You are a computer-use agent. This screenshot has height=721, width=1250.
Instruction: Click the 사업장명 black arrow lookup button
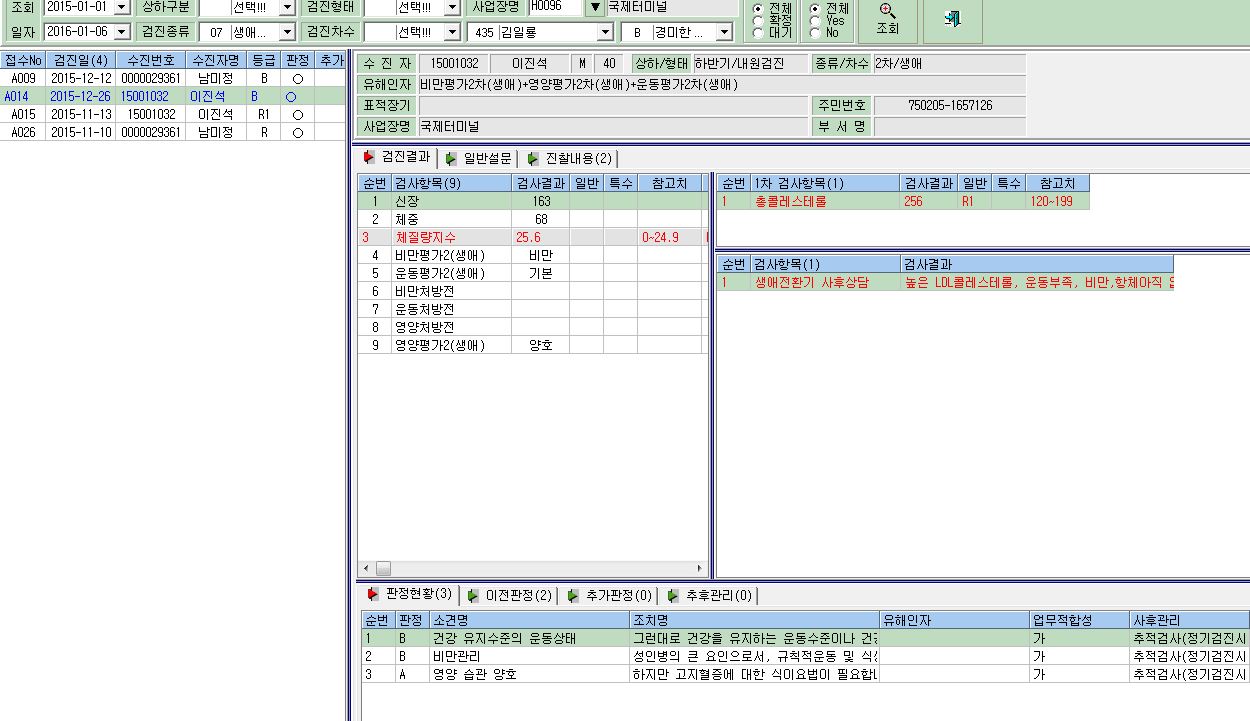595,7
